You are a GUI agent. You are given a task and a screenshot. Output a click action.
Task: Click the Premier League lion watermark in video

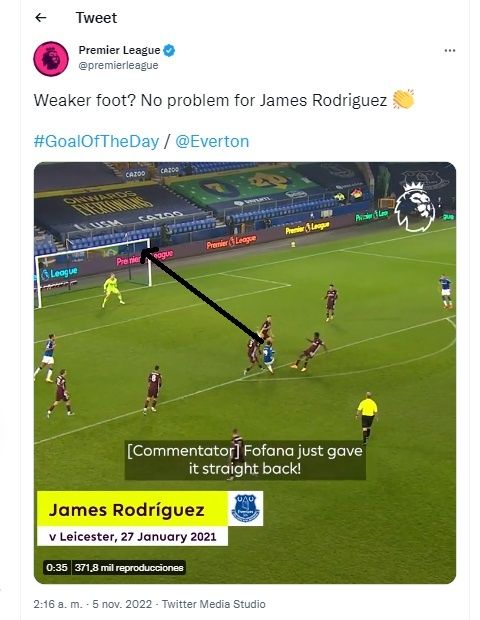[x=415, y=206]
